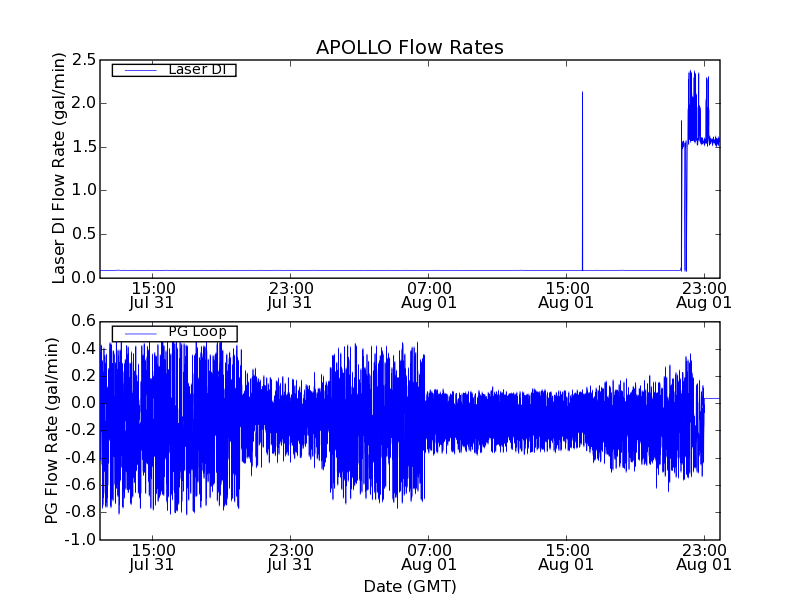Click the APOLLO Flow Rates chart title
The height and width of the screenshot is (600, 800).
pyautogui.click(x=409, y=47)
